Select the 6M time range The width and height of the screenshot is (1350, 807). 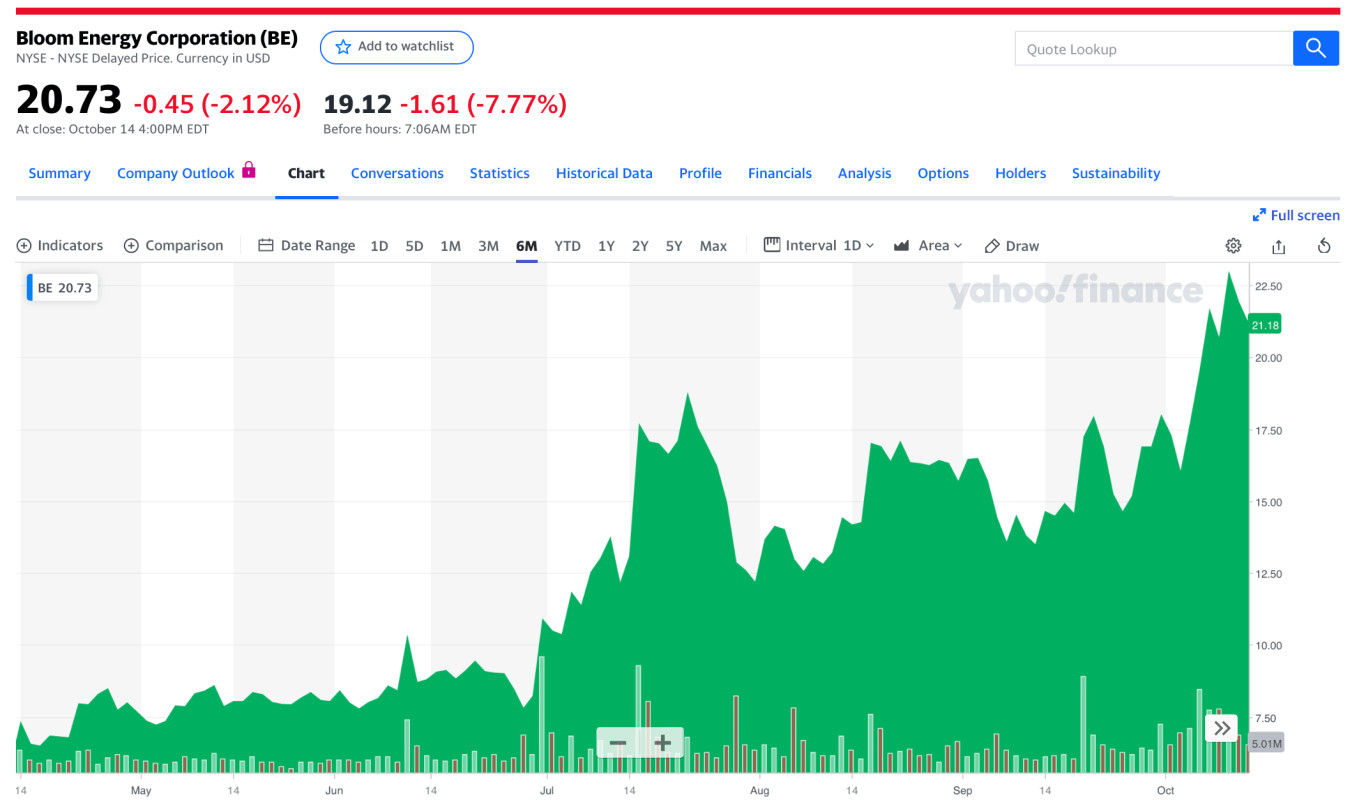pyautogui.click(x=527, y=246)
